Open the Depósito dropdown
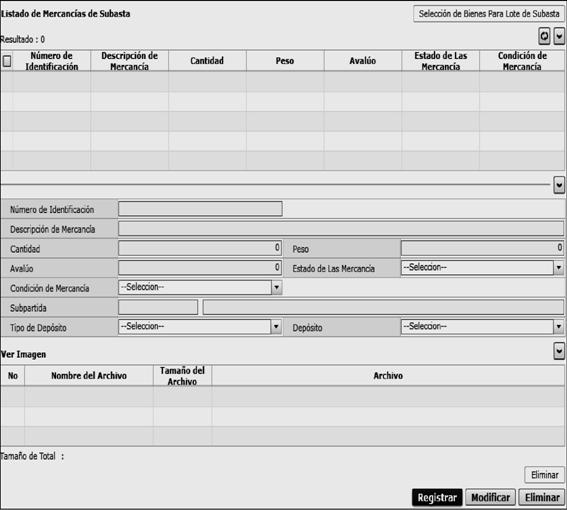Viewport: 567px width, 510px height. click(x=482, y=327)
